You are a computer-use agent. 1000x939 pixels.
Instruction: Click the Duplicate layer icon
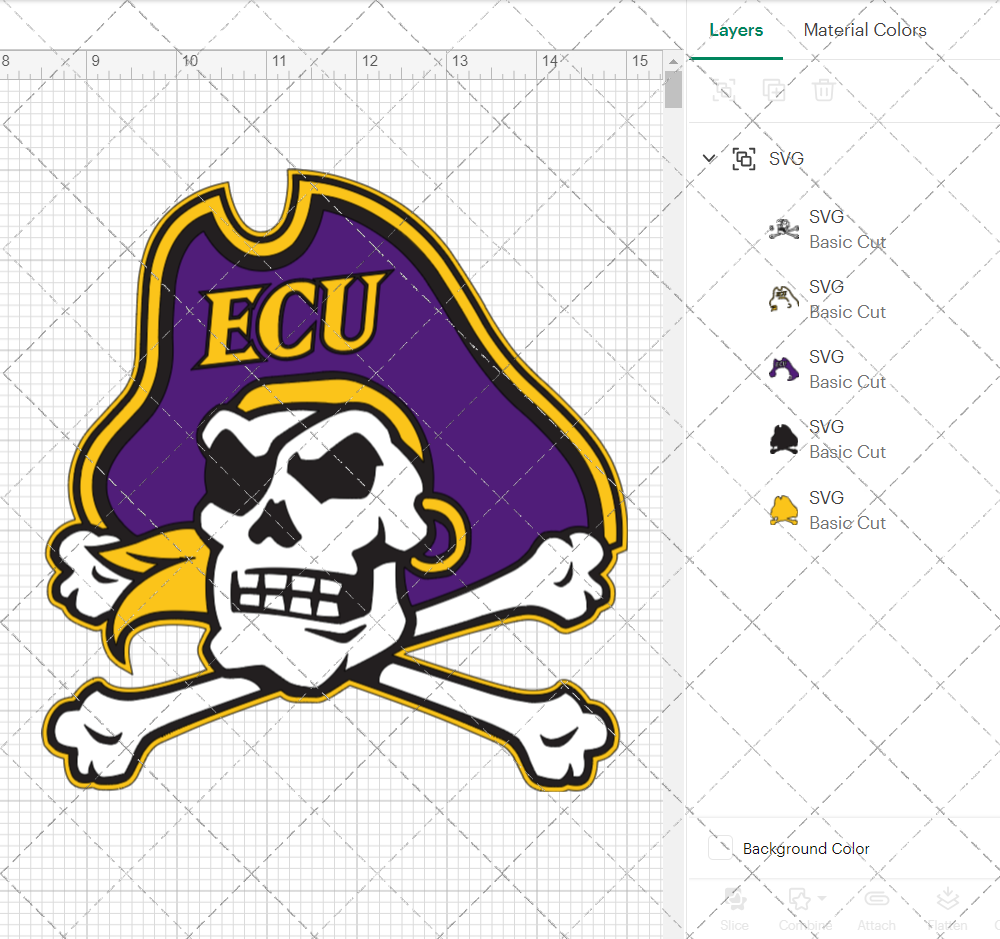pos(774,90)
